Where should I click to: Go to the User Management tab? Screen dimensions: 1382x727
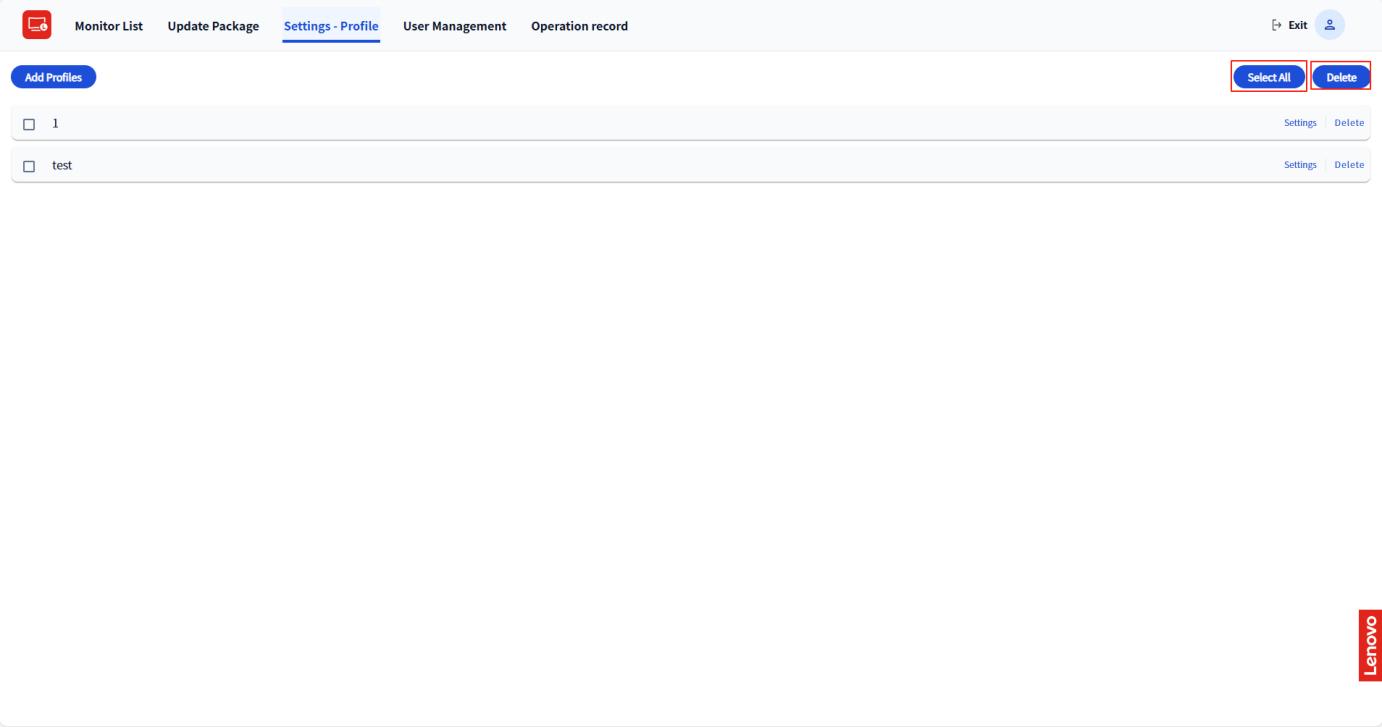454,26
